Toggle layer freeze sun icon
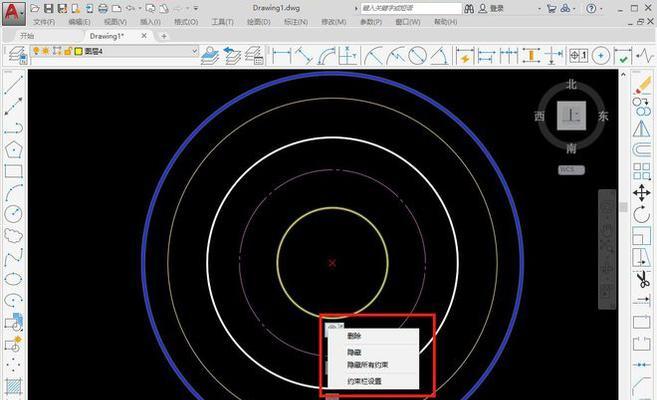This screenshot has width=657, height=400. point(46,51)
